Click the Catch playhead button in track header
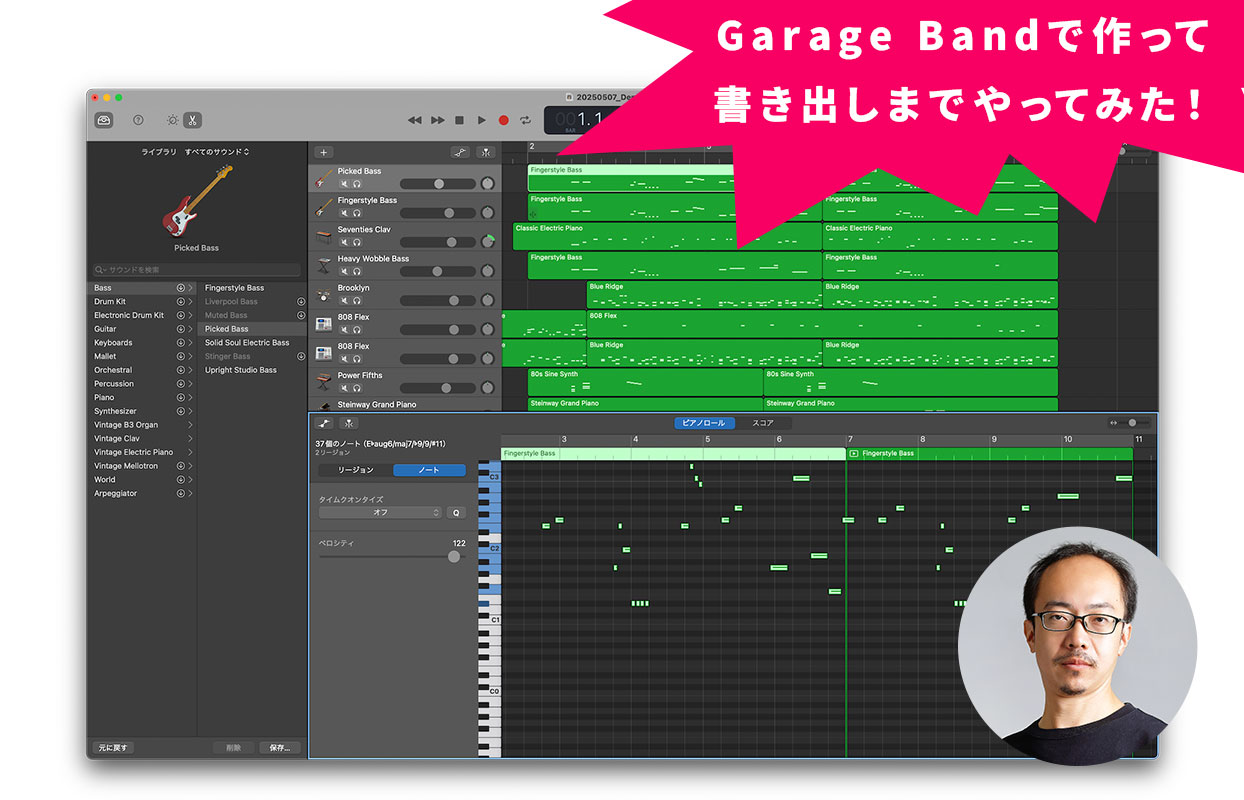 coord(485,152)
